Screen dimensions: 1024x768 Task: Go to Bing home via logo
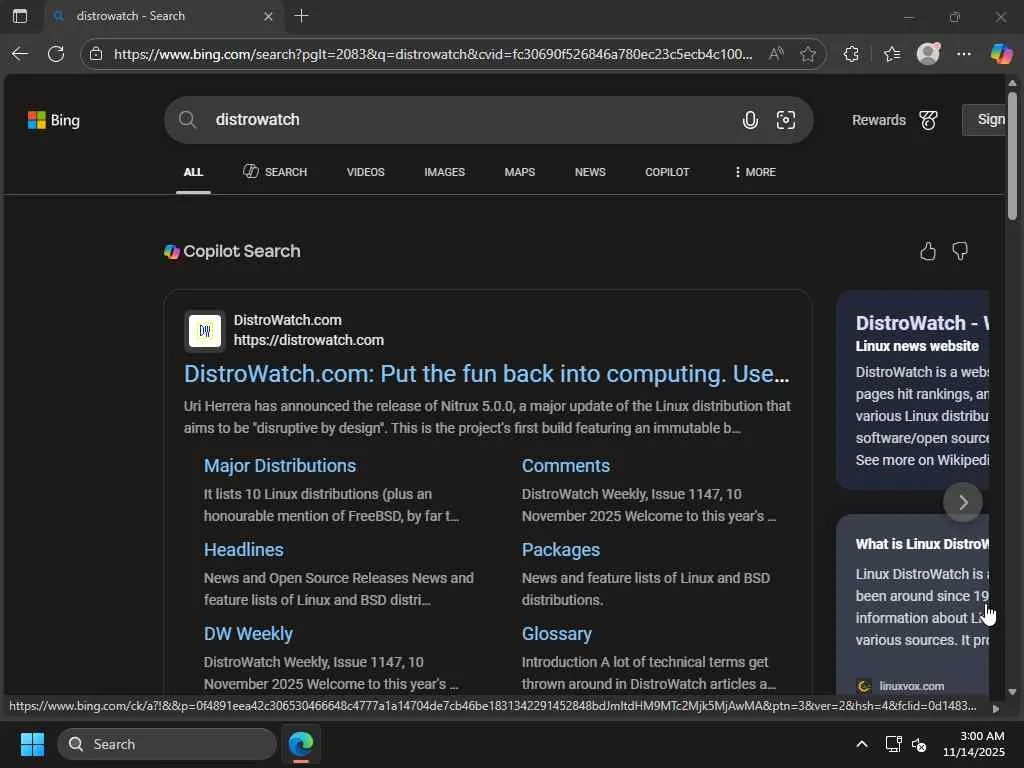click(x=54, y=120)
